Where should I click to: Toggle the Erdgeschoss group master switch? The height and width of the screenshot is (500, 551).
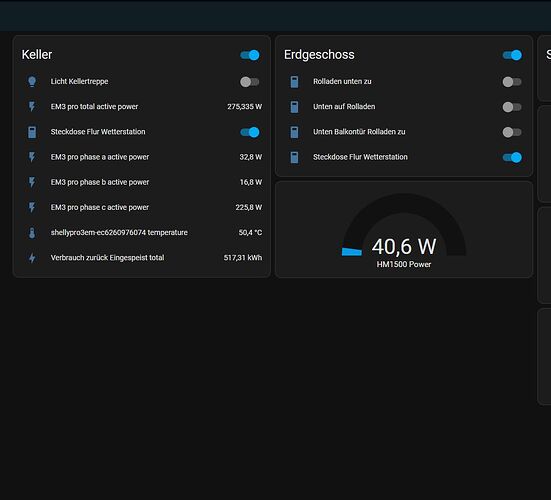point(512,55)
